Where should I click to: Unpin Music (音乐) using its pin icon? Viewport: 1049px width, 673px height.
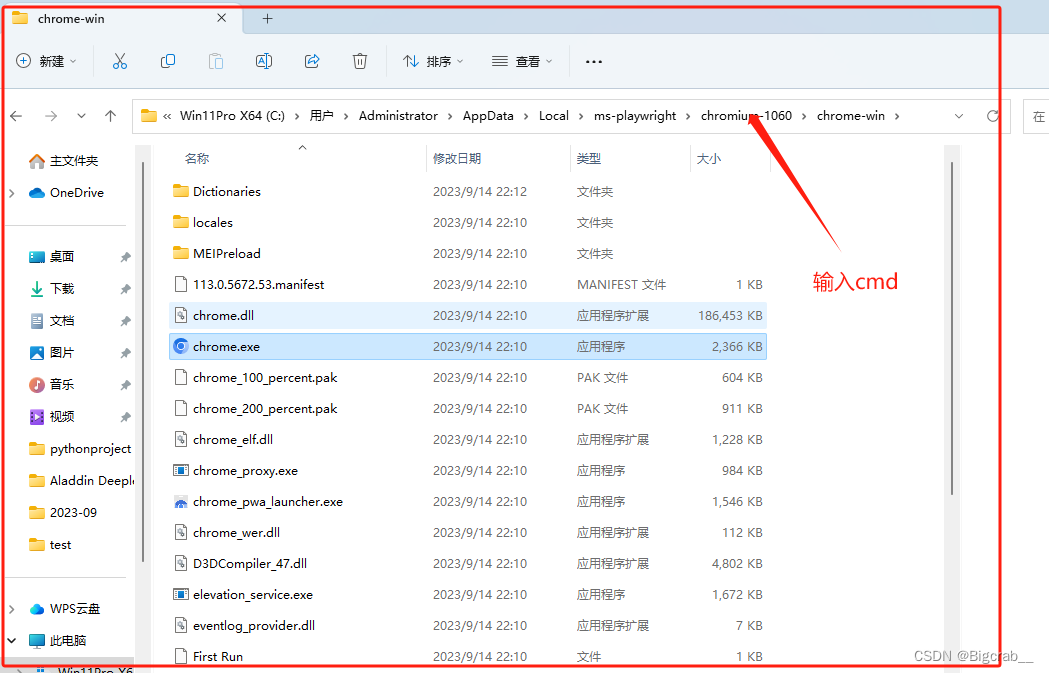pos(125,385)
